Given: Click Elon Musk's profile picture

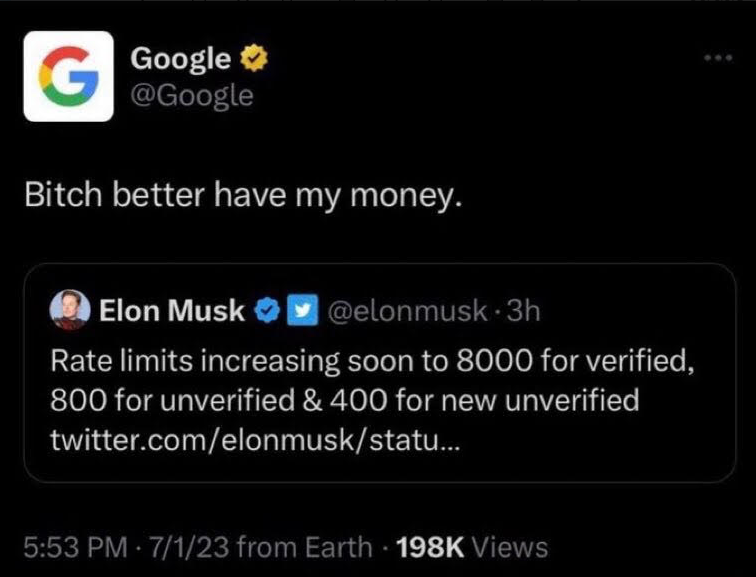Looking at the screenshot, I should 70,309.
